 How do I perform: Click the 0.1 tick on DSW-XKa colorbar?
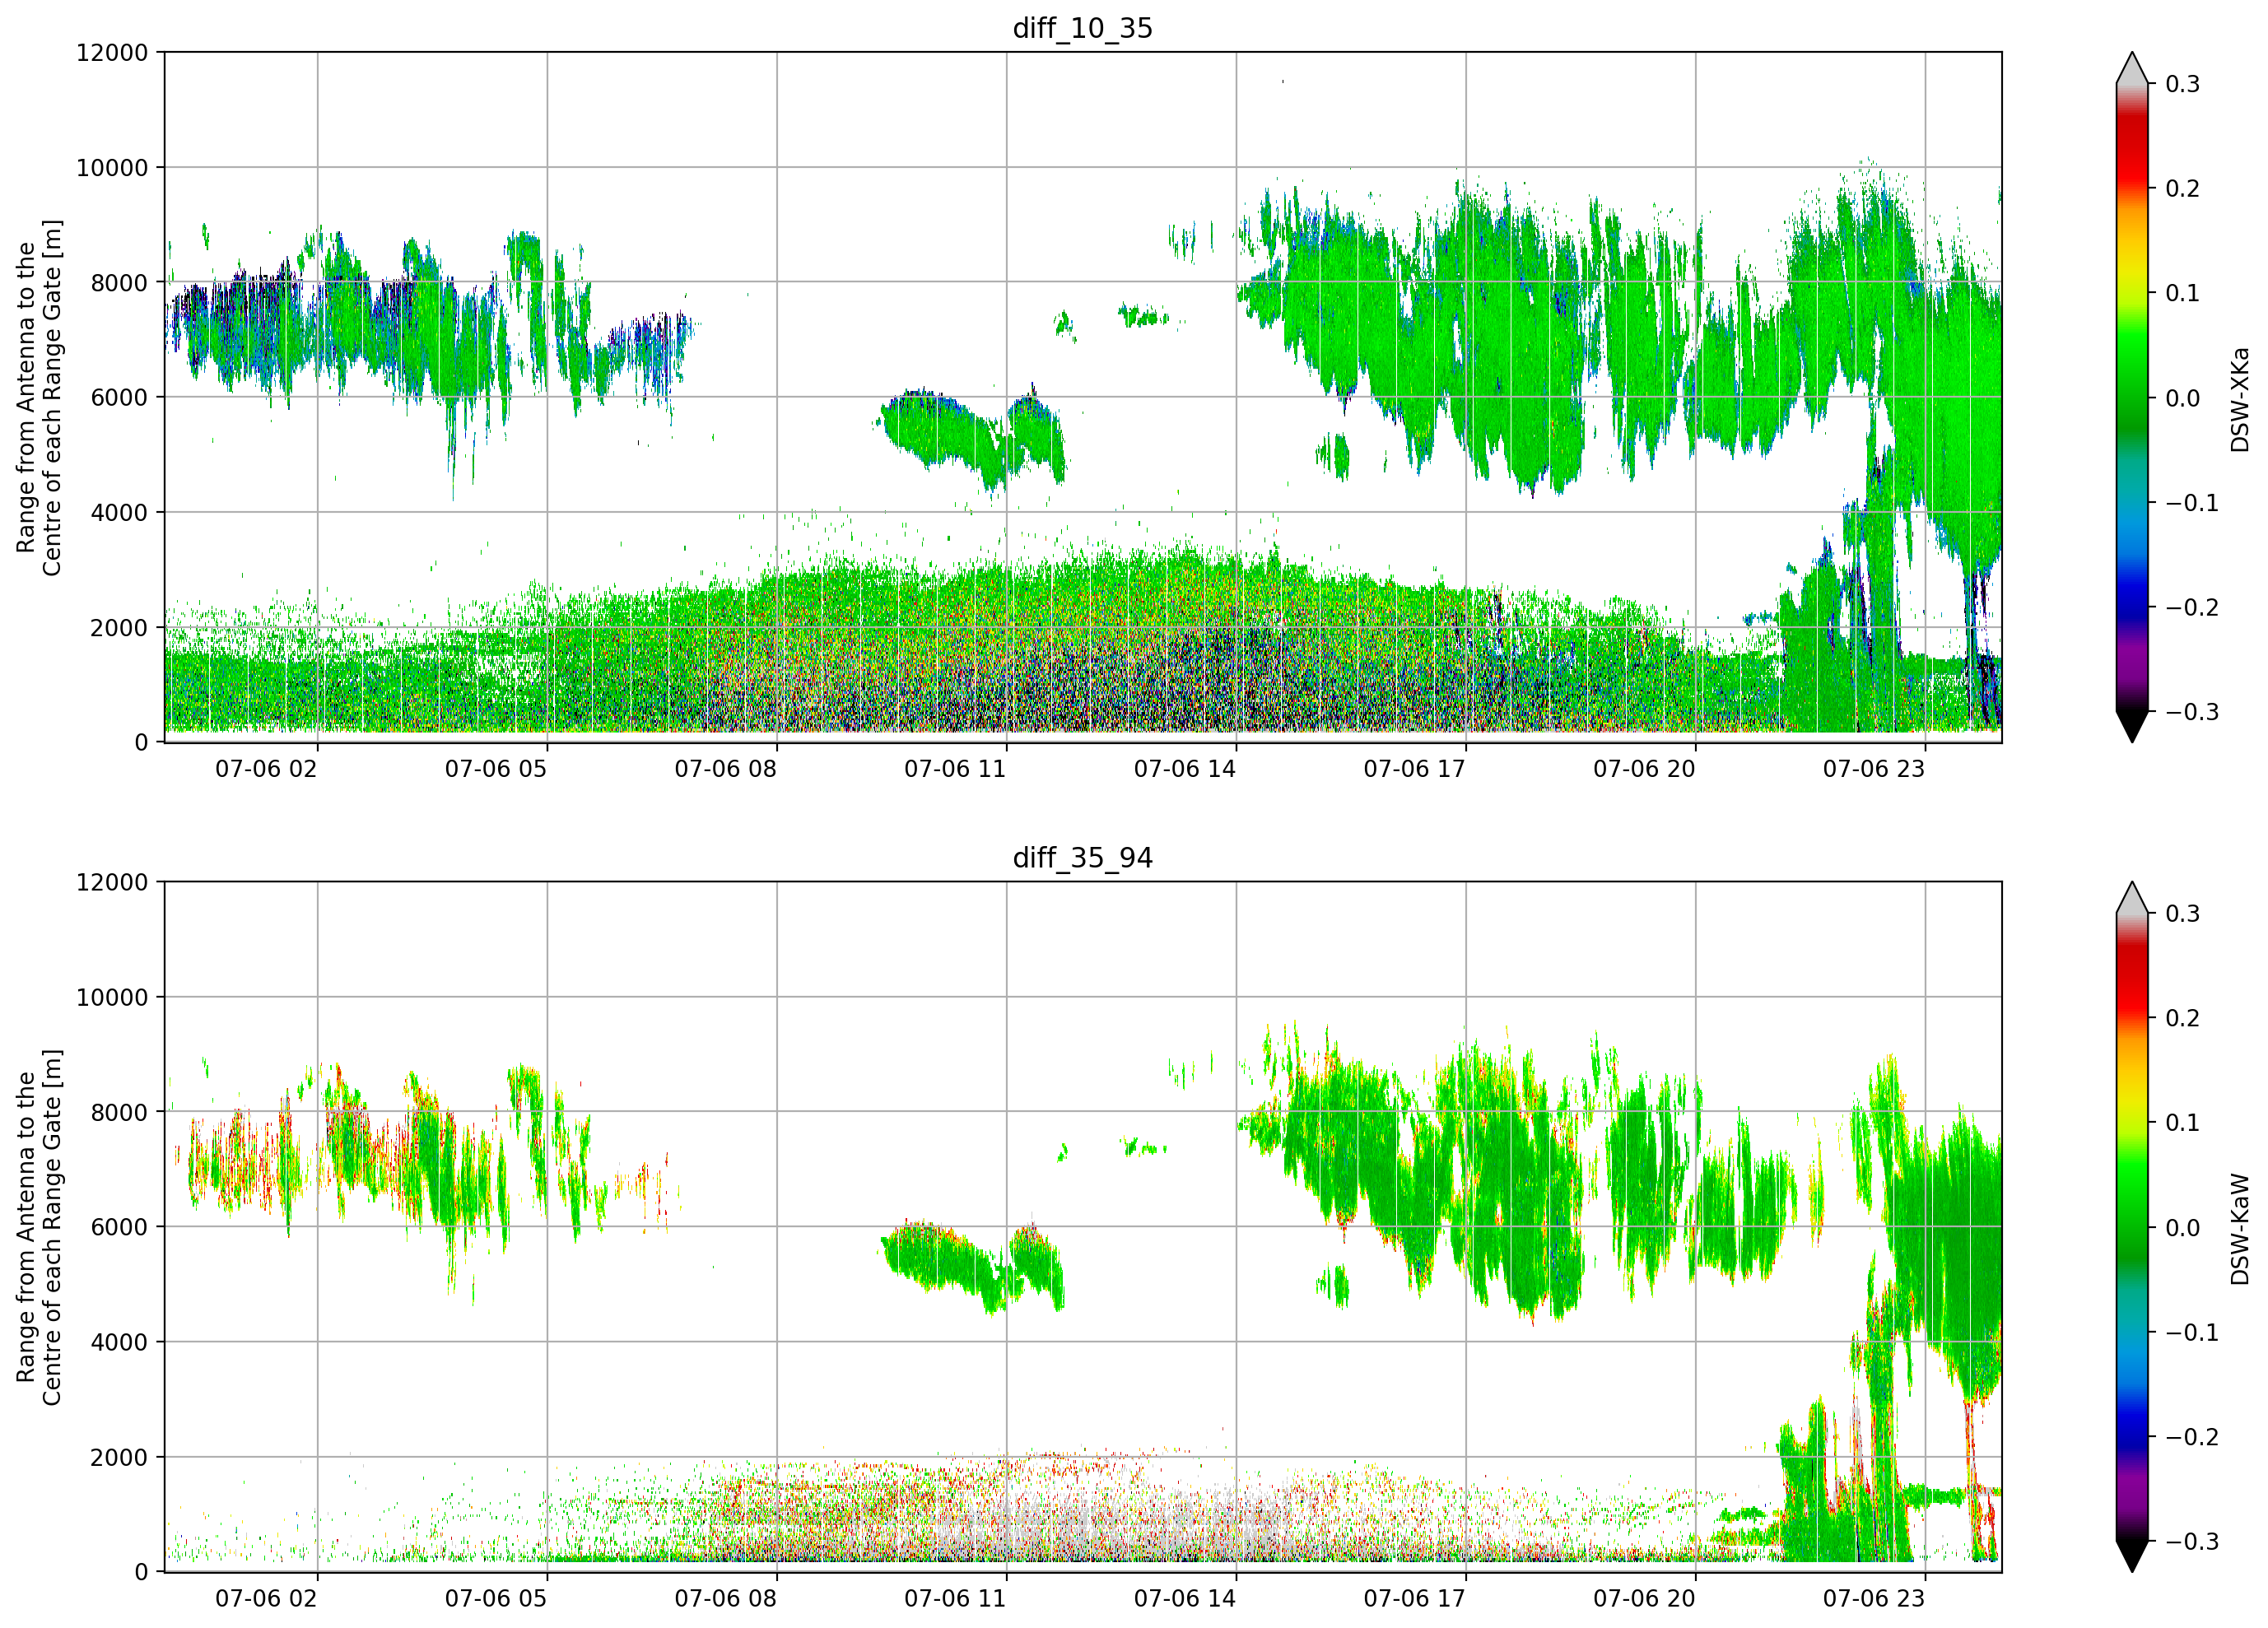pyautogui.click(x=2183, y=293)
